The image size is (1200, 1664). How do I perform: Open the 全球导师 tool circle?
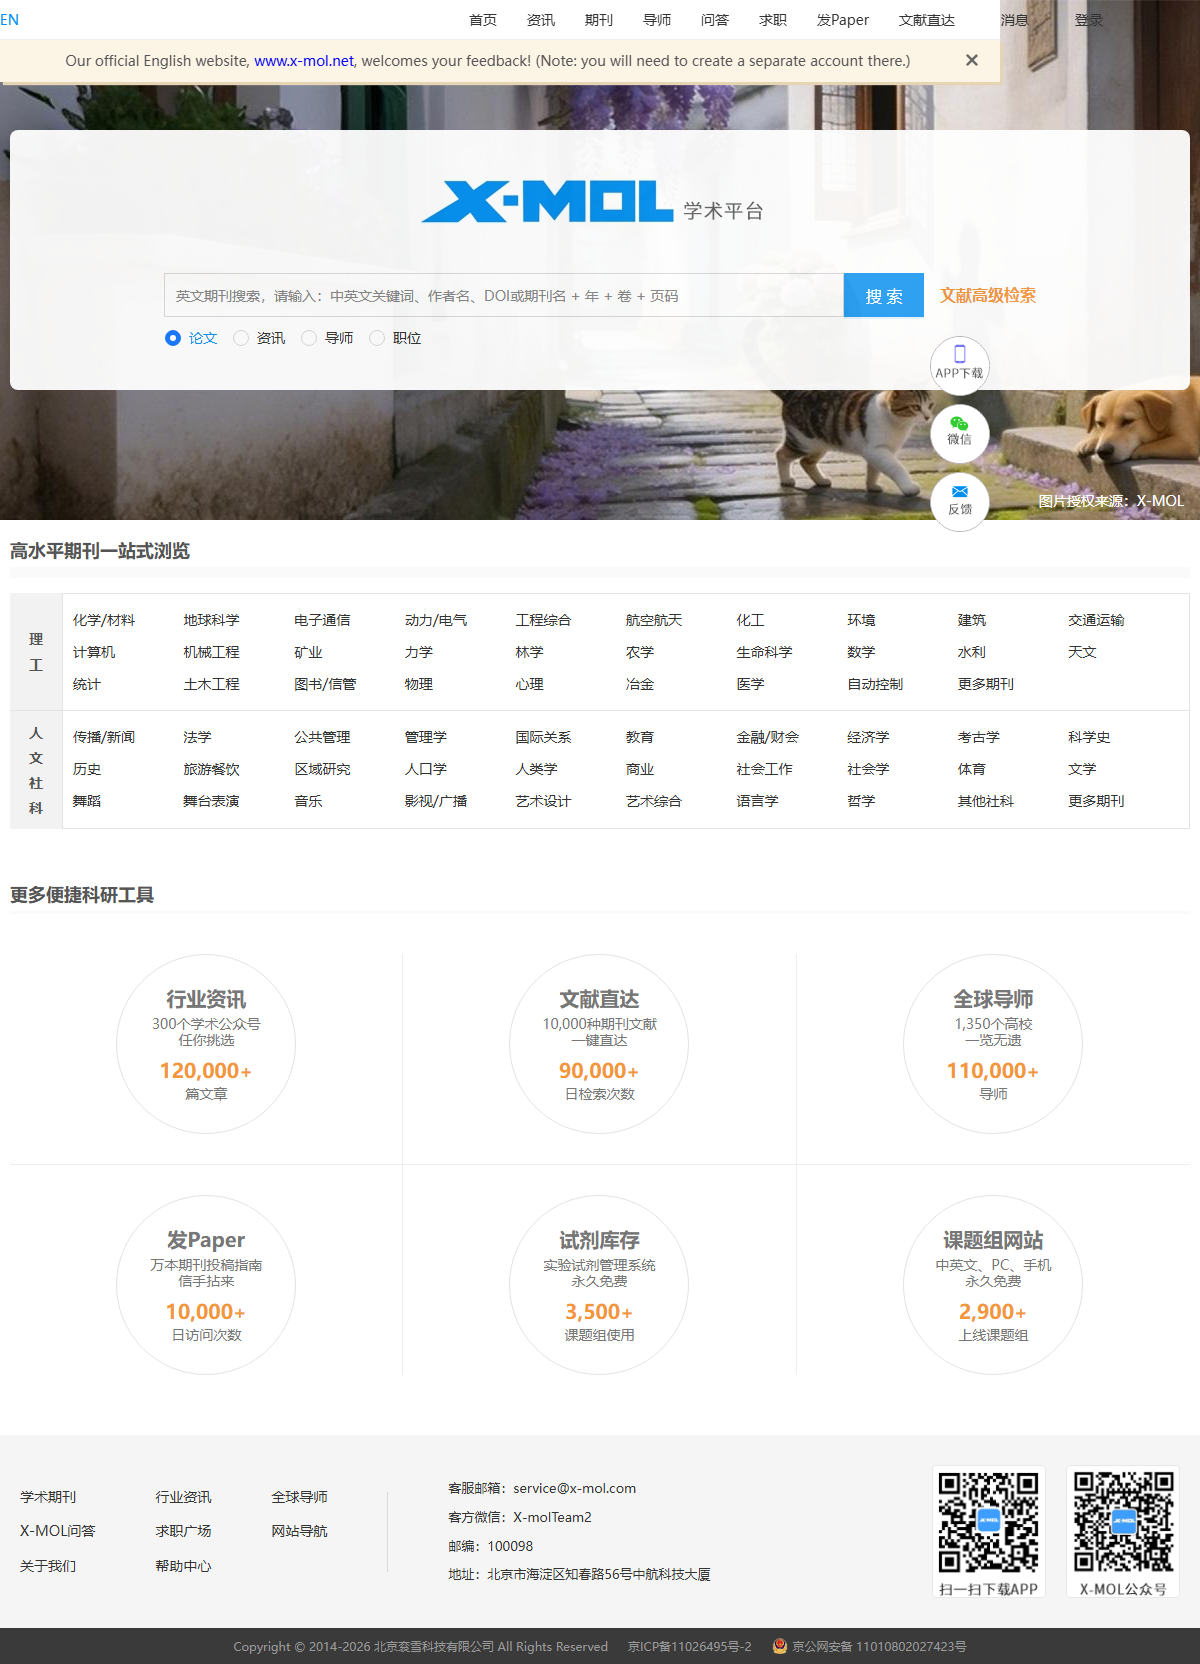993,1044
